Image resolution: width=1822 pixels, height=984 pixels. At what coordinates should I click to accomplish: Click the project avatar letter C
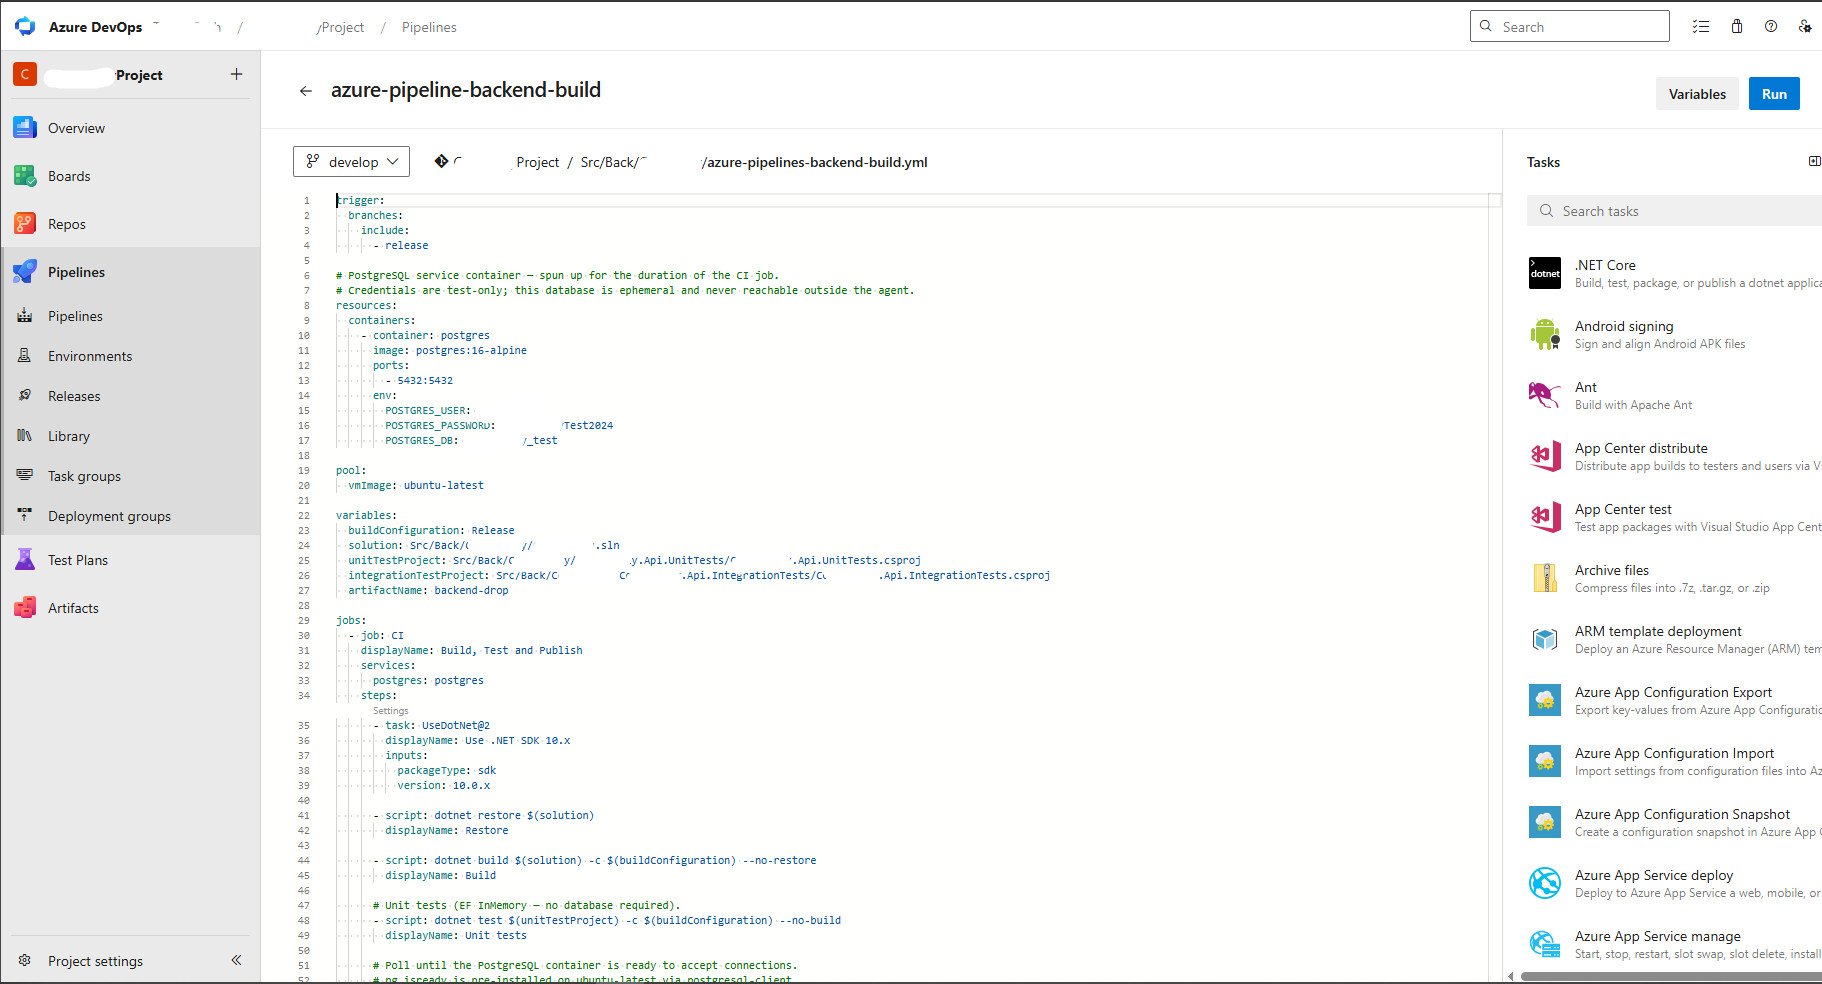click(25, 74)
